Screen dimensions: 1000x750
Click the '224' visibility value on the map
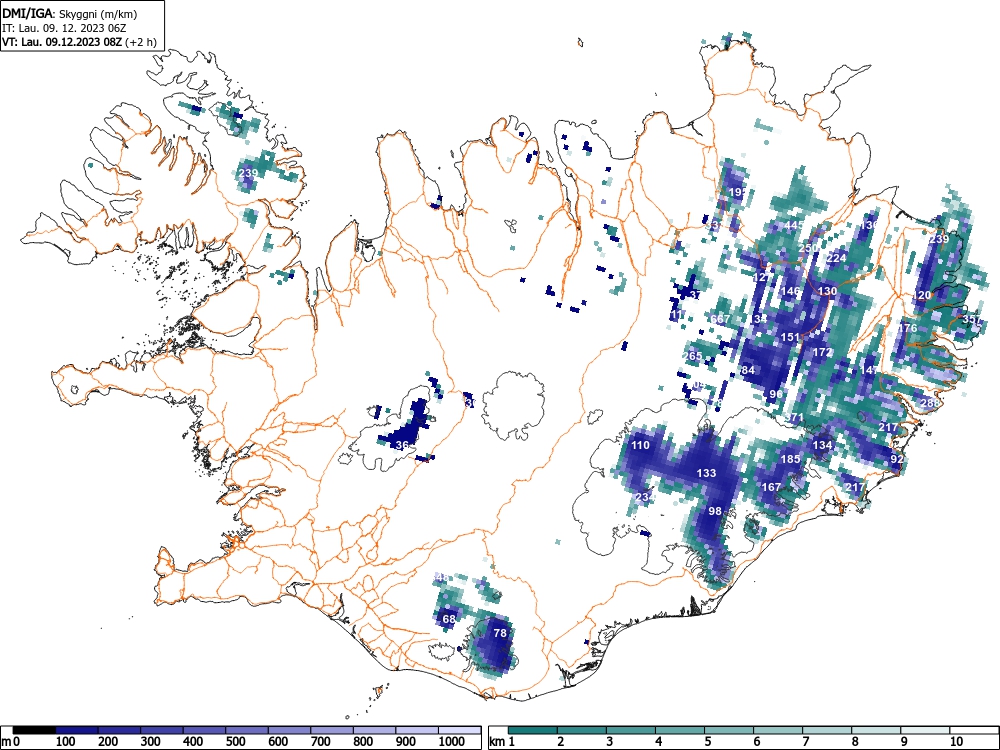point(836,258)
